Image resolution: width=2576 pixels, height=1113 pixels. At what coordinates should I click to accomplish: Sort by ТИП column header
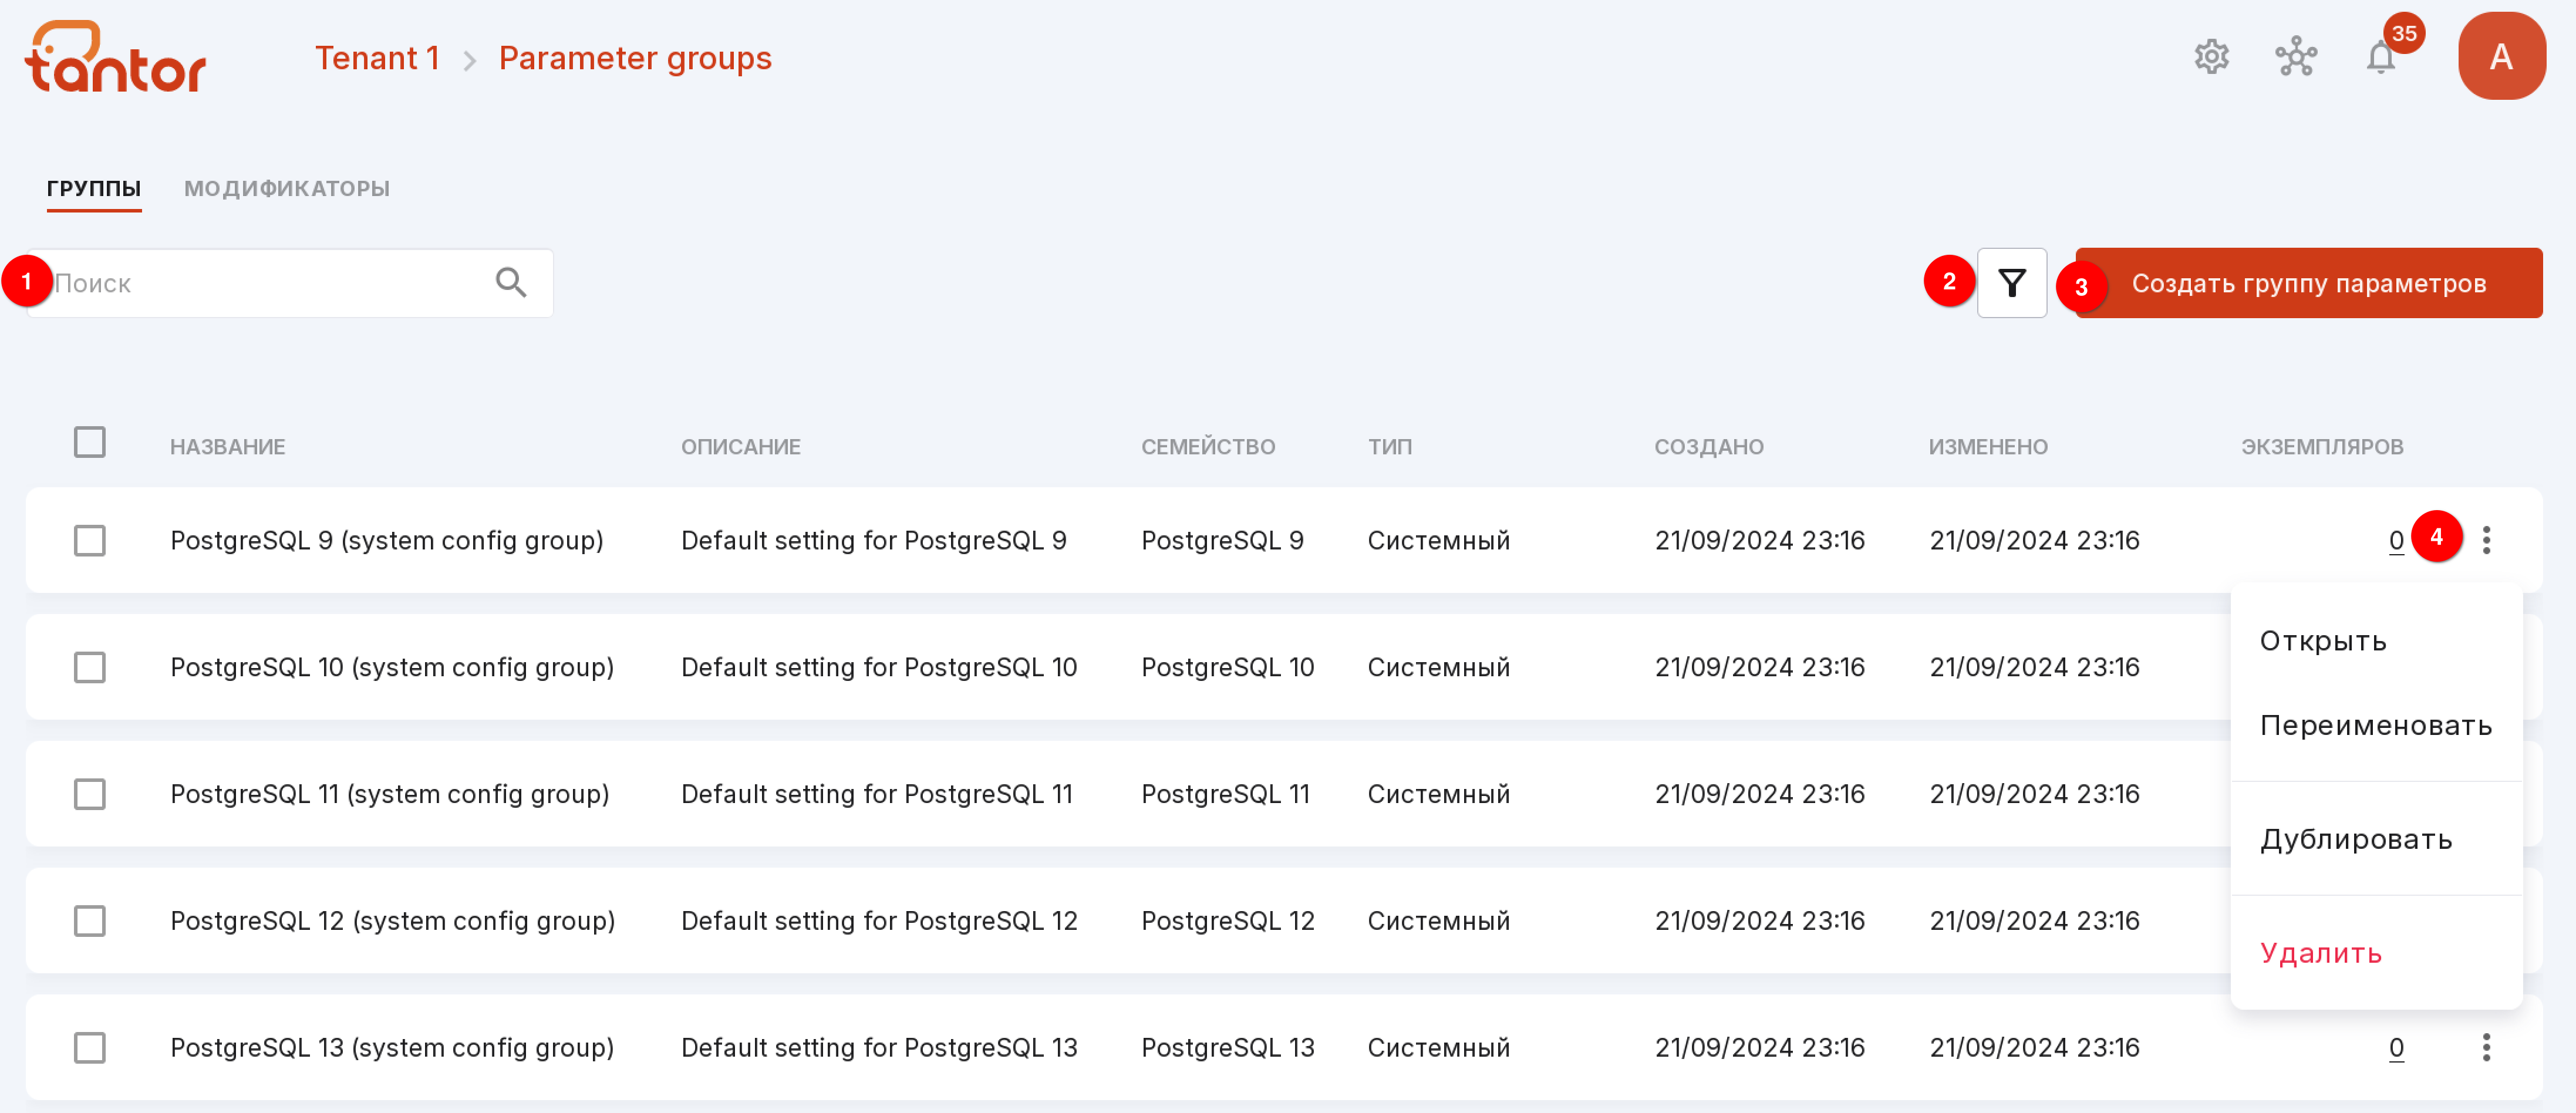[1389, 447]
